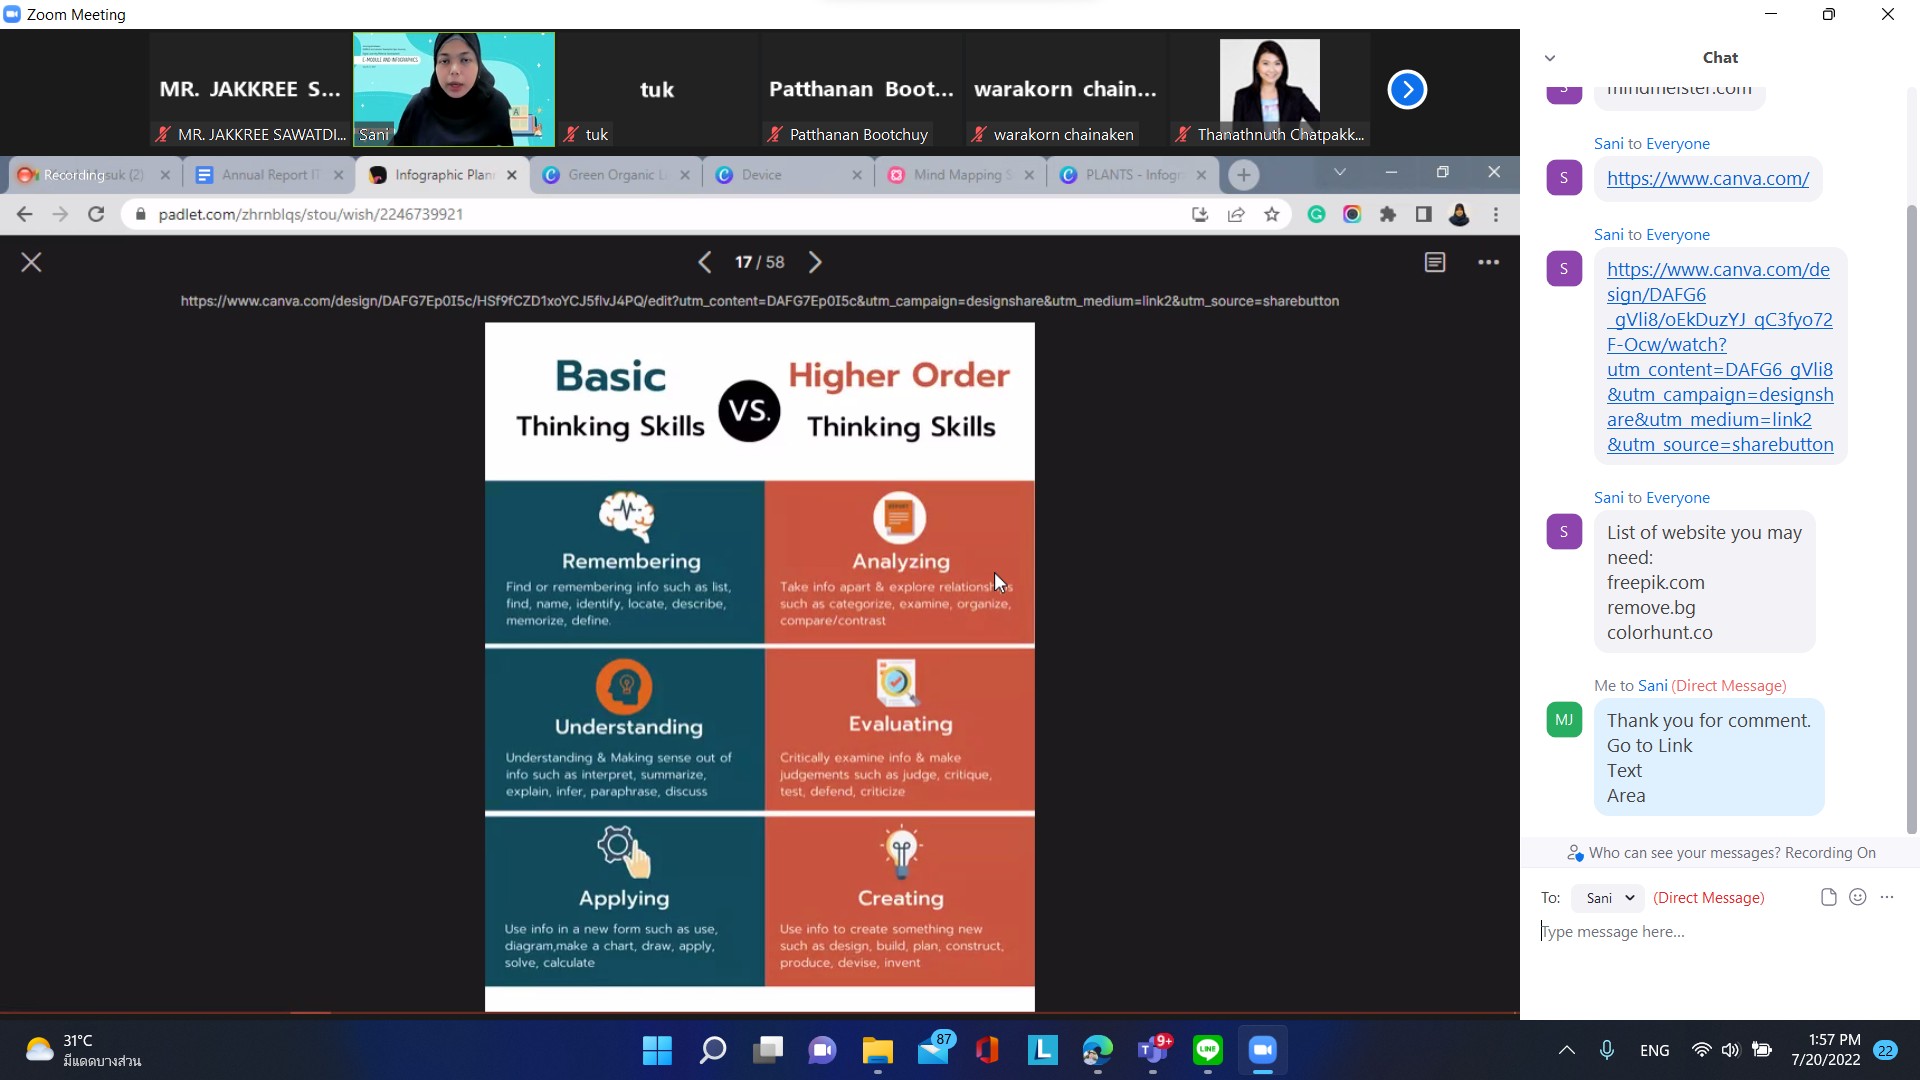This screenshot has height=1080, width=1920.
Task: Toggle microphone in Windows system tray
Action: tap(1606, 1050)
